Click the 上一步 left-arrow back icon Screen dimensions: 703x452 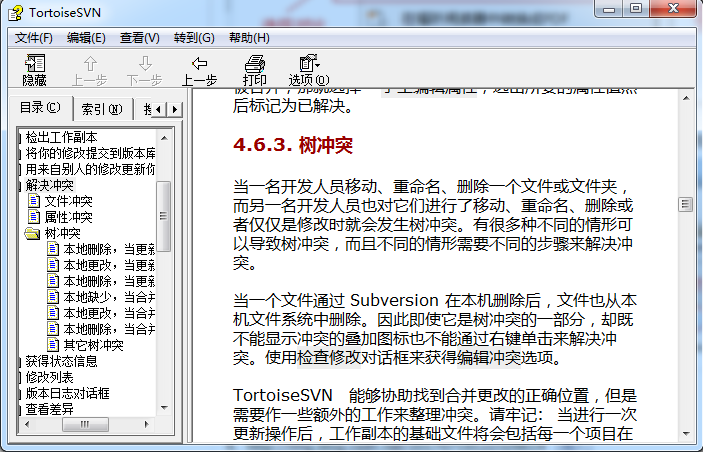click(x=200, y=64)
